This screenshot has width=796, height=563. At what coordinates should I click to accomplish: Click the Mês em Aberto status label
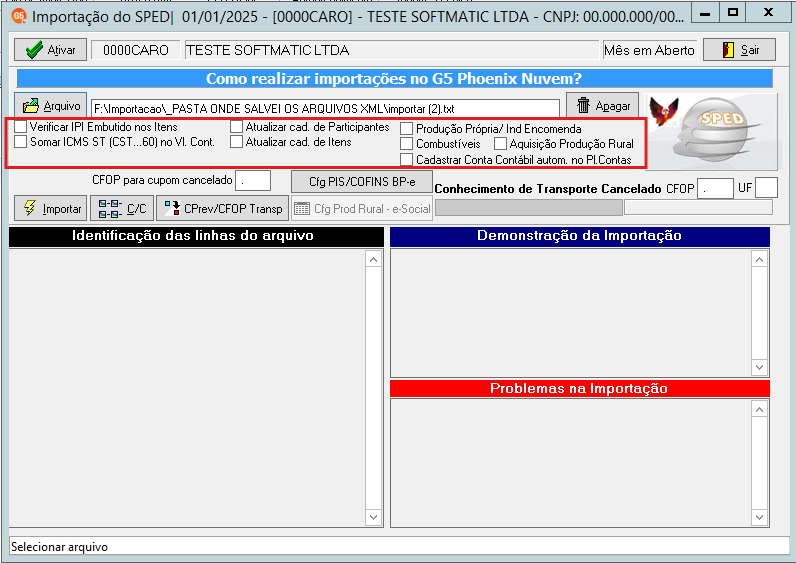click(649, 50)
